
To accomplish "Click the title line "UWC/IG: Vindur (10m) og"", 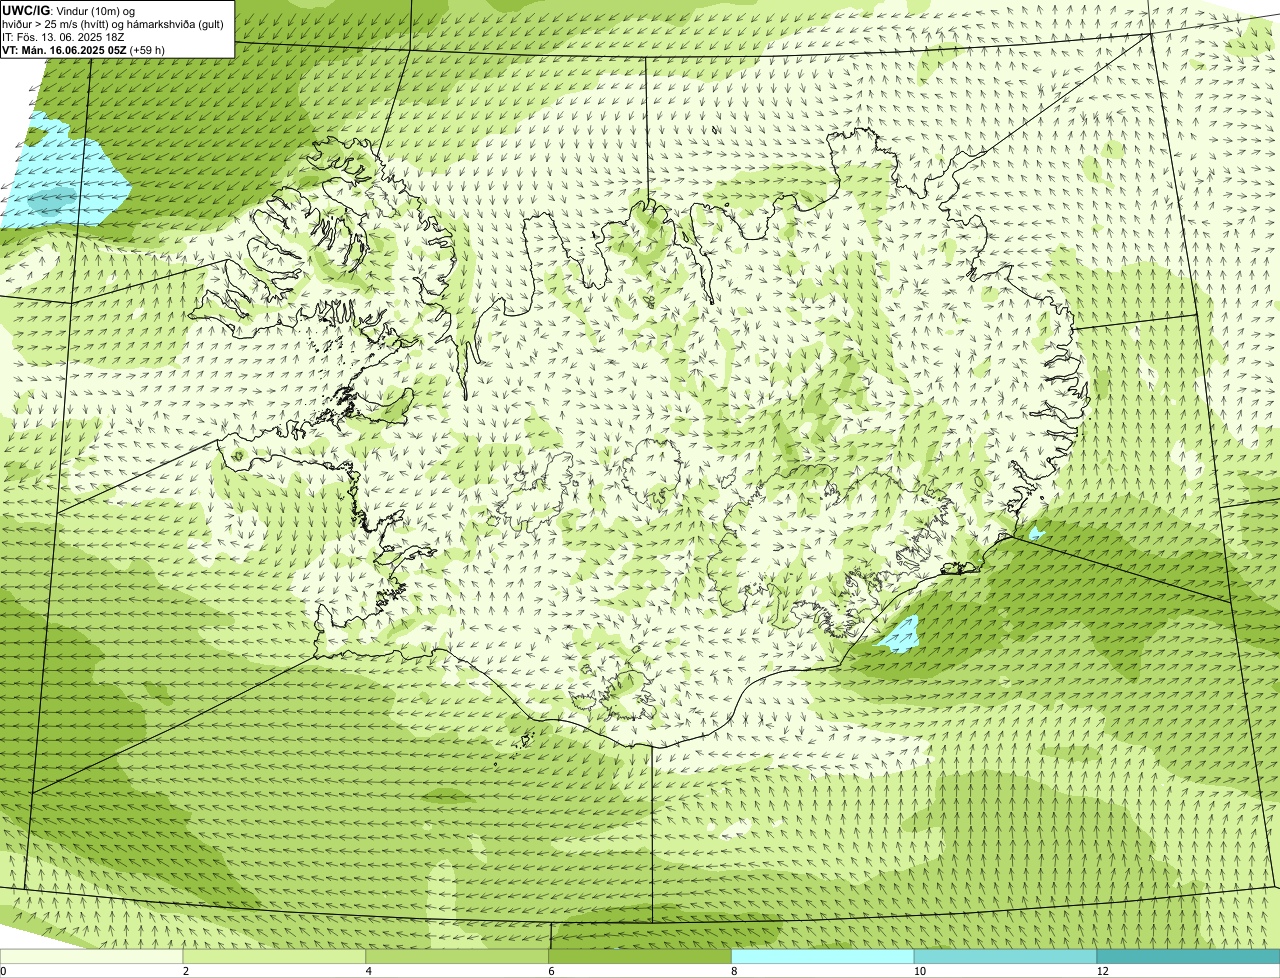I will [x=69, y=10].
